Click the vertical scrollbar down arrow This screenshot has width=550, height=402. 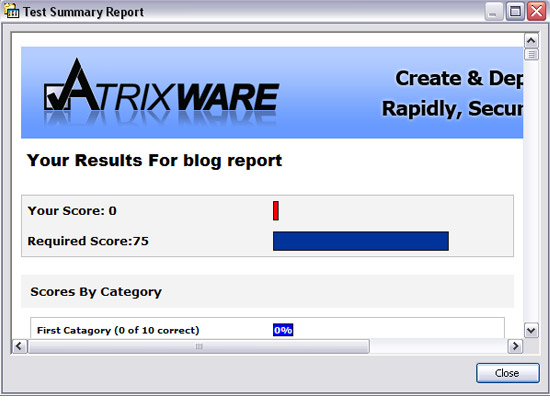click(531, 330)
